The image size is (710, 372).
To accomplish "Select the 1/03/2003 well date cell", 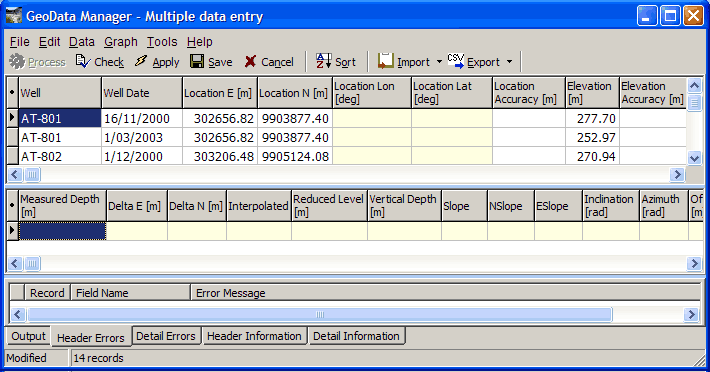I will point(142,138).
